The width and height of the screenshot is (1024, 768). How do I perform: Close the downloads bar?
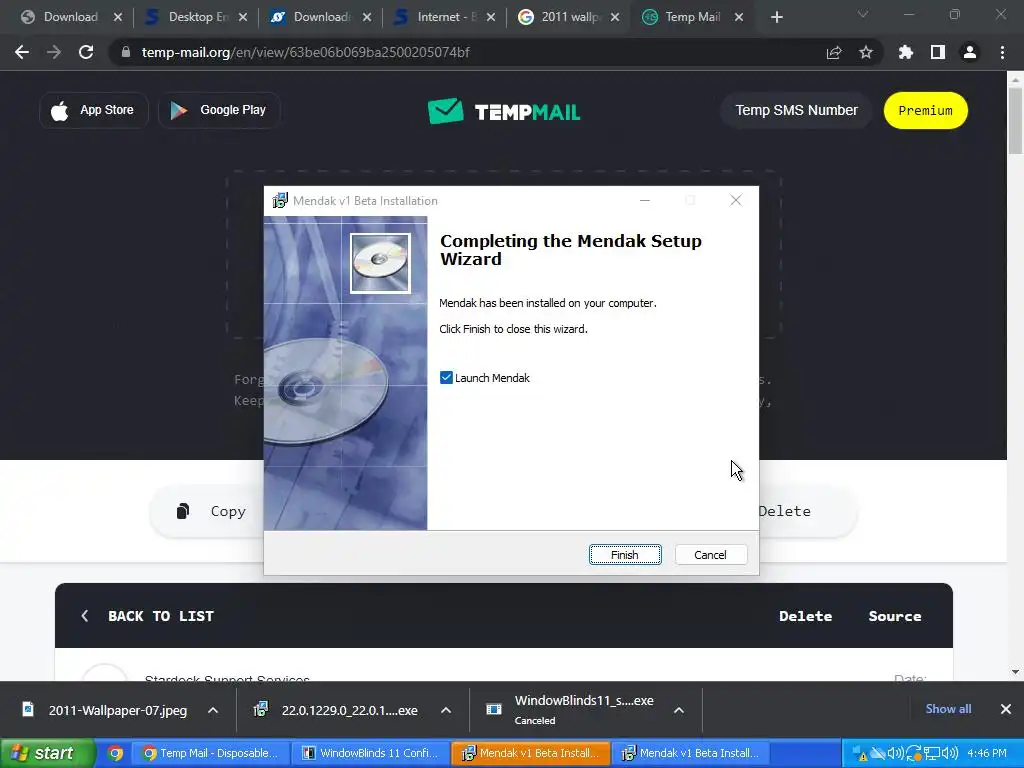[x=1006, y=709]
